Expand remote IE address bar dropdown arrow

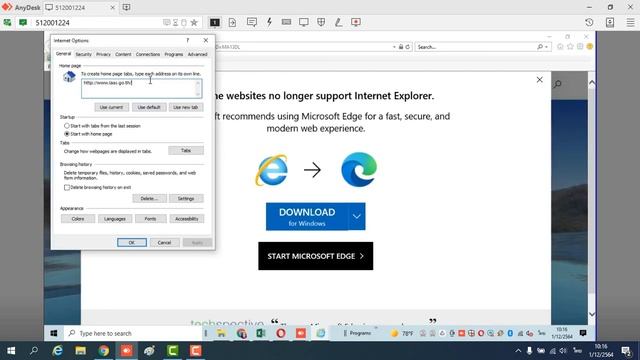[x=394, y=47]
